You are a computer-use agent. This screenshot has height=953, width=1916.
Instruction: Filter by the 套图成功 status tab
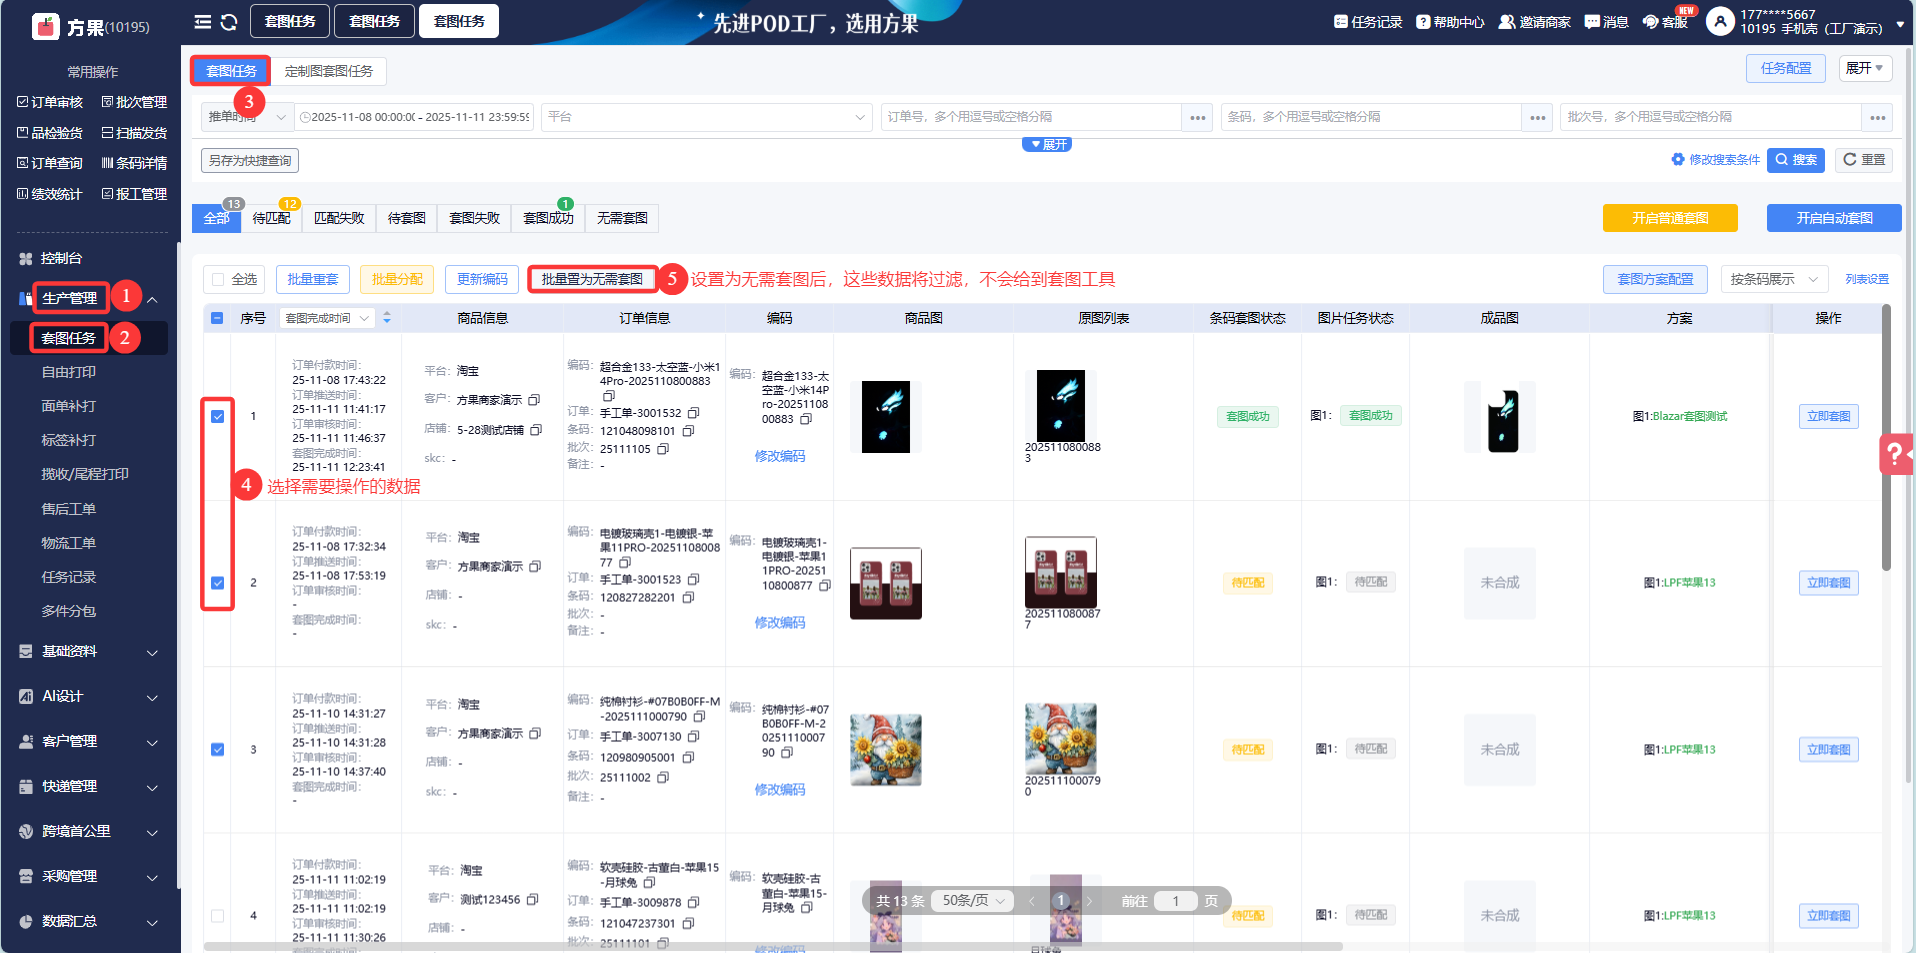click(x=548, y=218)
